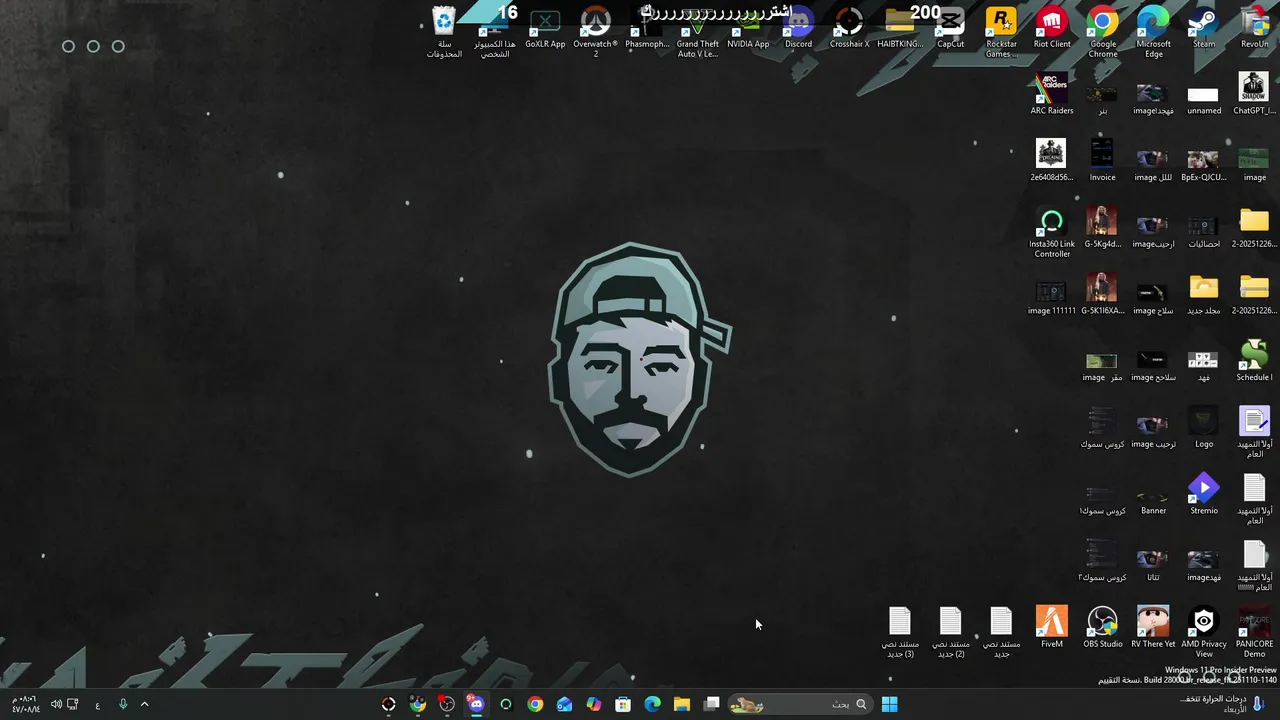
Task: Launch the Steam desktop shortcut
Action: 1204,29
